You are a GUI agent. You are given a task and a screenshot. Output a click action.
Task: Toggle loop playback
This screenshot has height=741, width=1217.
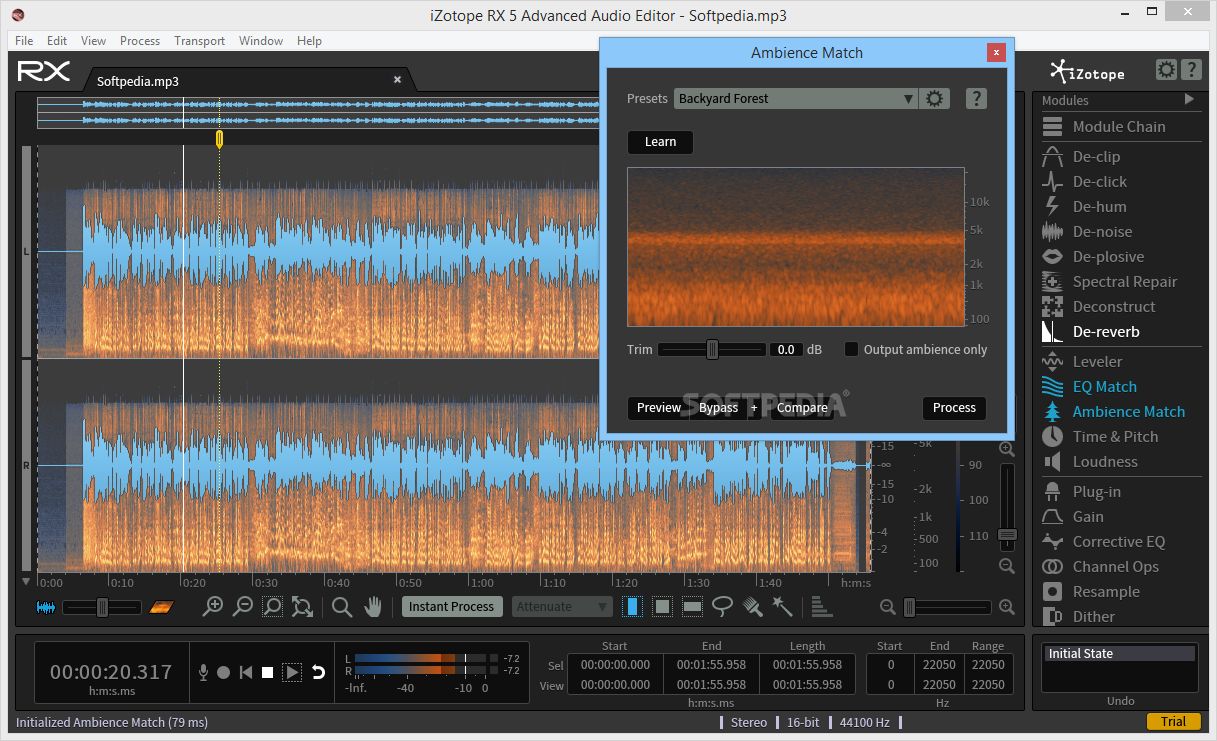[318, 672]
